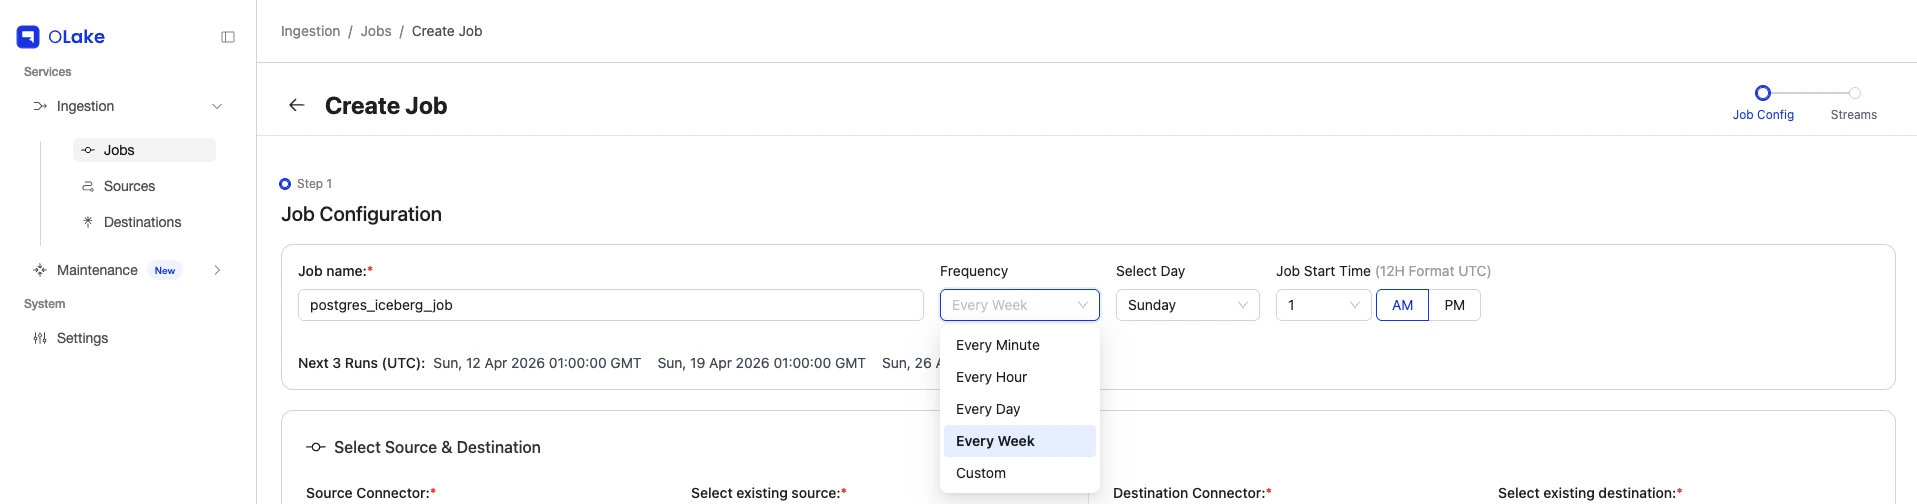
Task: Click the Step 1 indicator dot
Action: (285, 184)
